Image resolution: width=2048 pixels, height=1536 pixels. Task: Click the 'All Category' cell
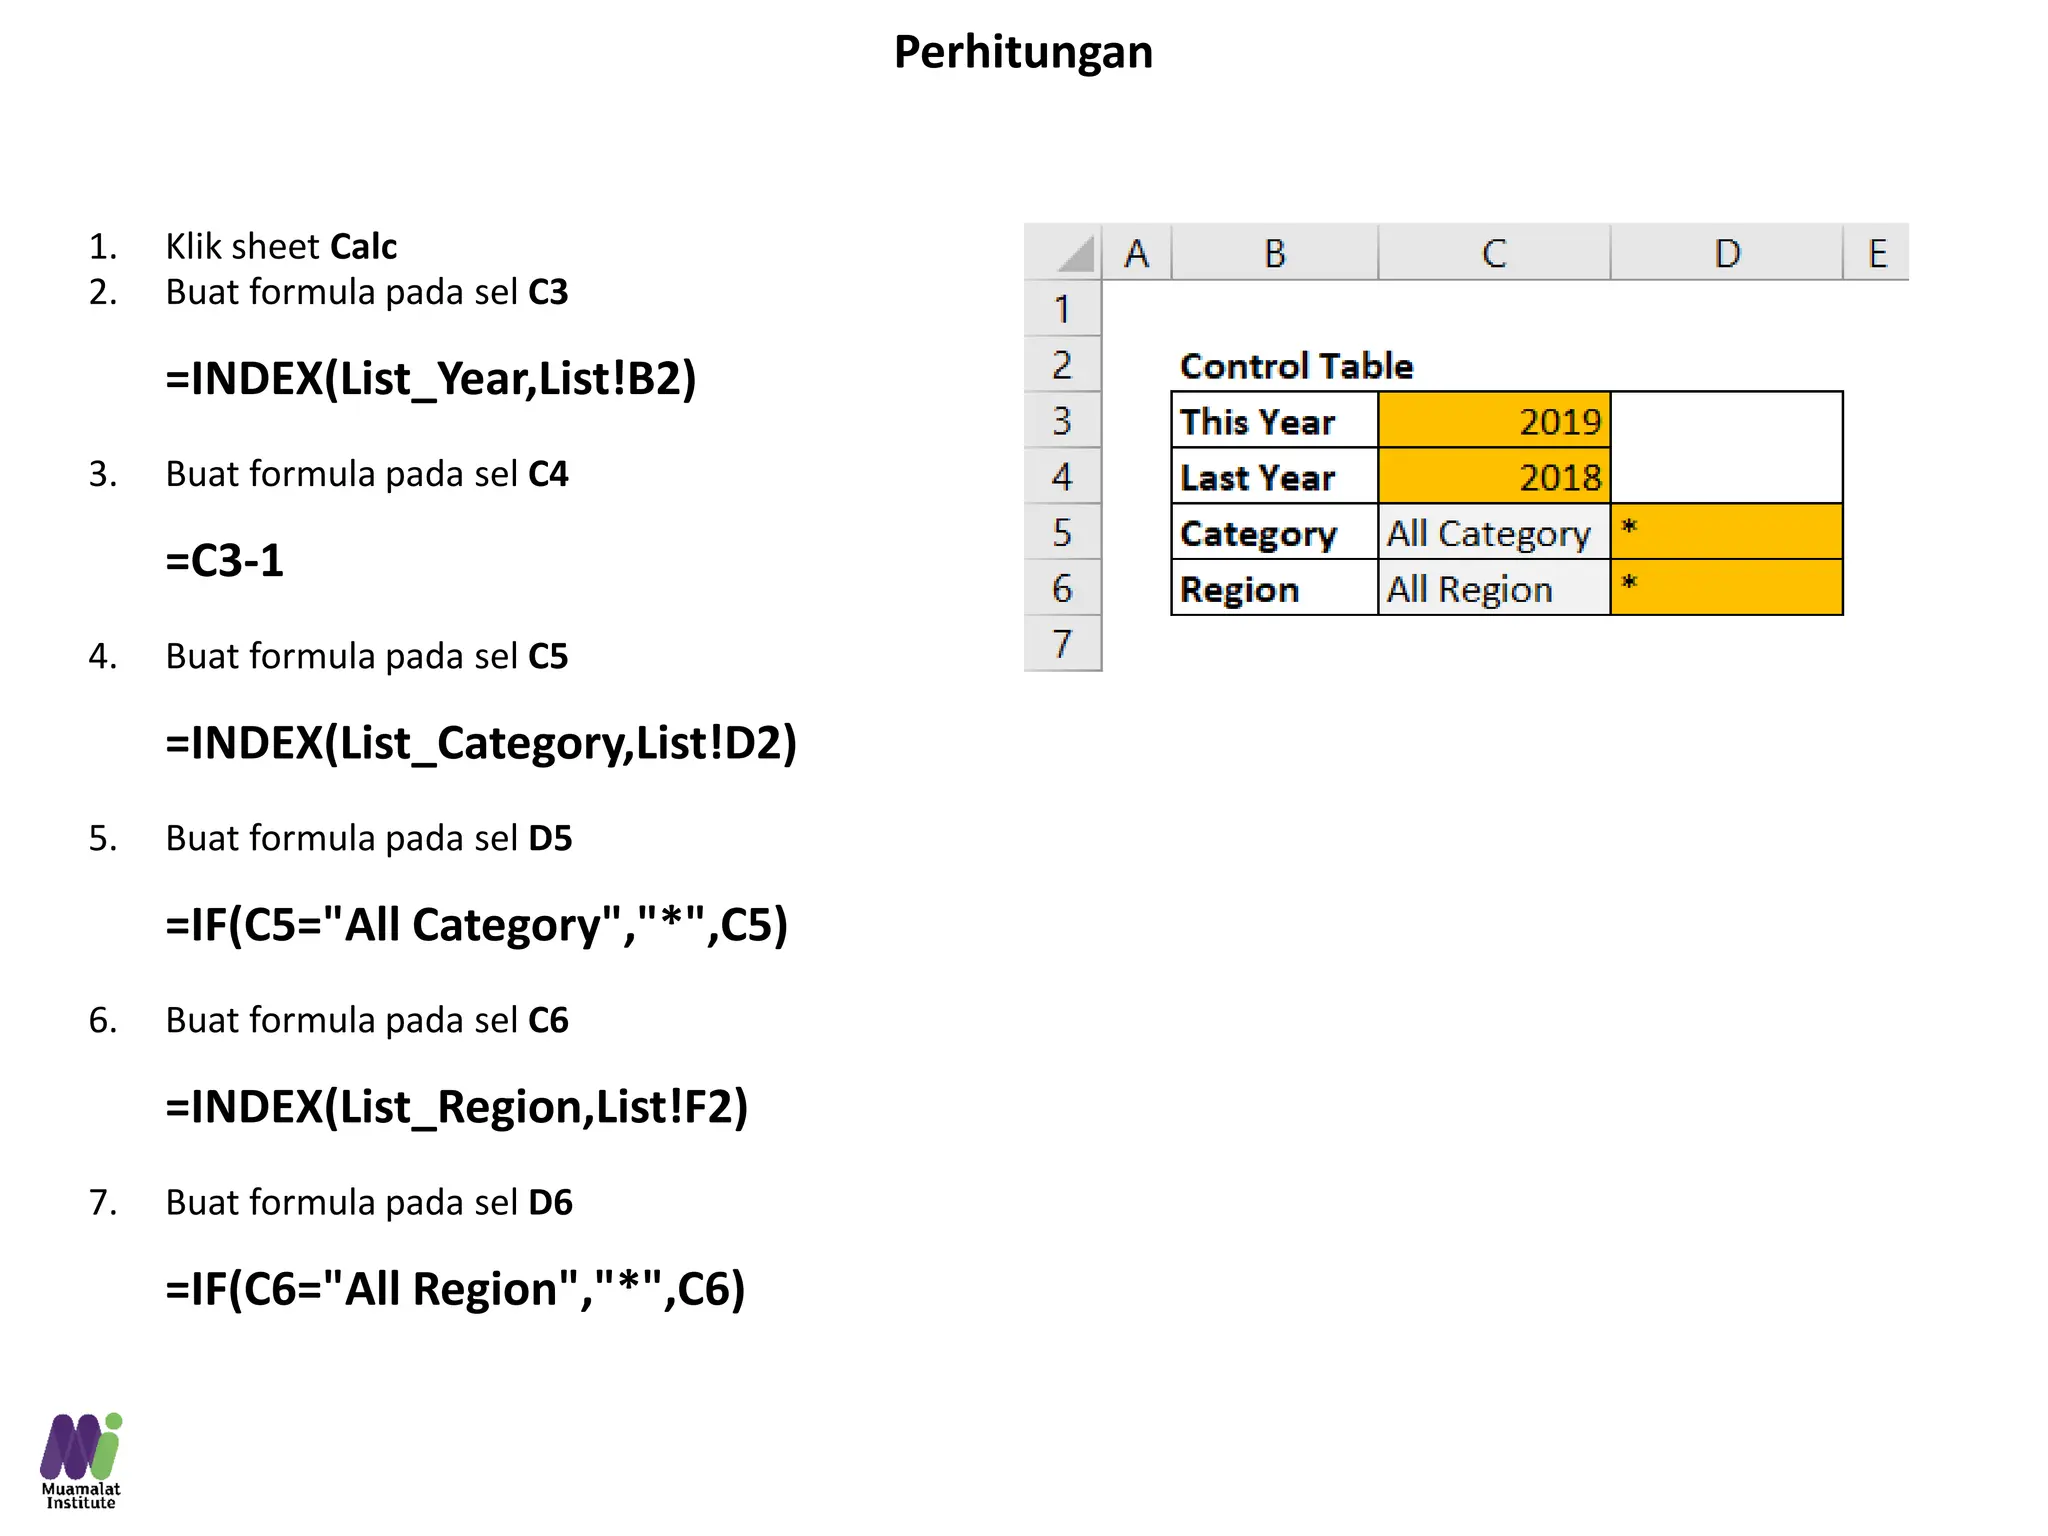pyautogui.click(x=1494, y=533)
